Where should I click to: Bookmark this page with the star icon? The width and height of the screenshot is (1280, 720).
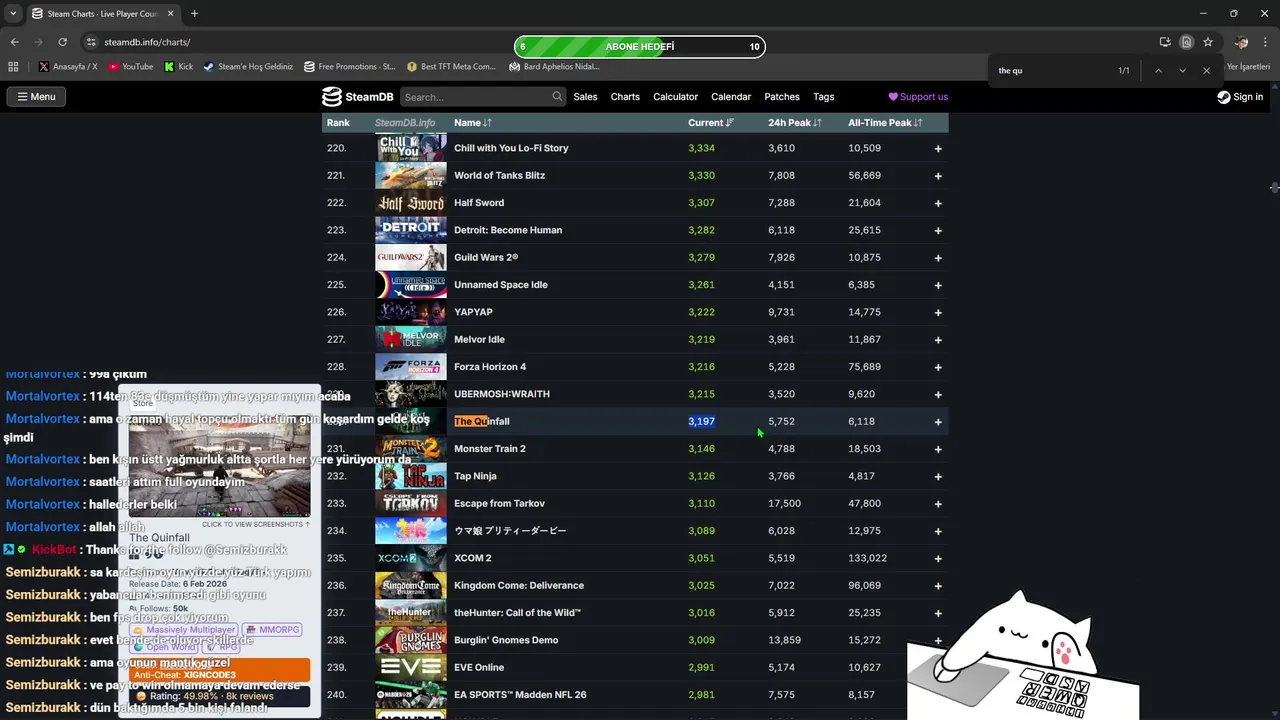(x=1208, y=42)
